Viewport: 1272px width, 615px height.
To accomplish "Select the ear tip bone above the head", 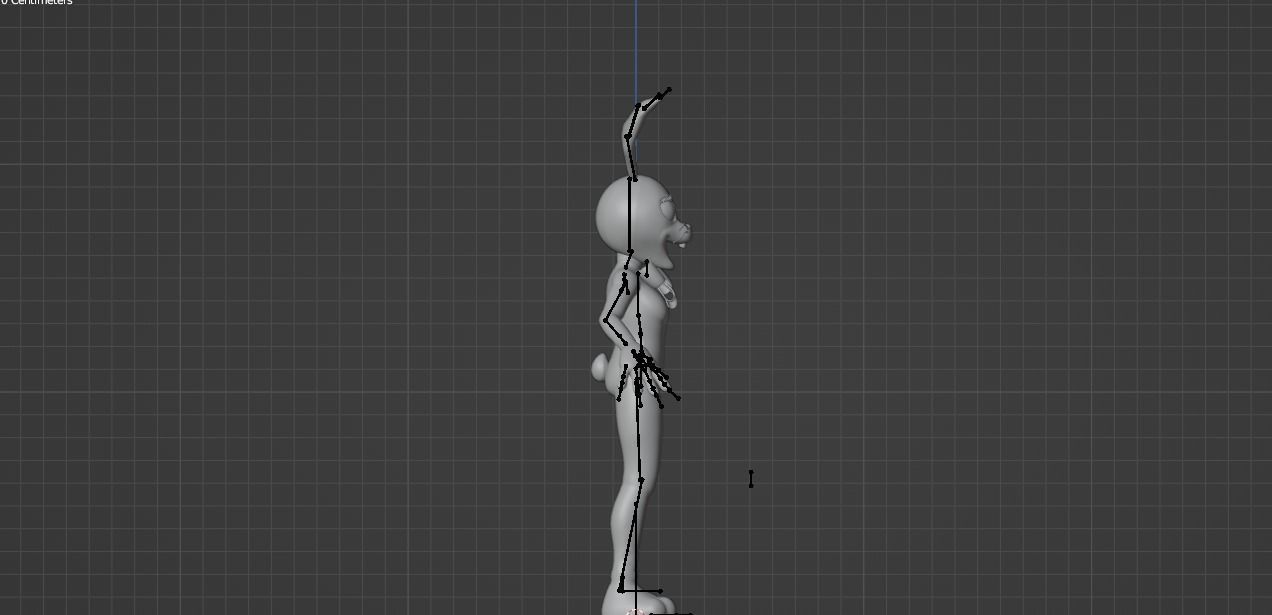I will point(664,93).
